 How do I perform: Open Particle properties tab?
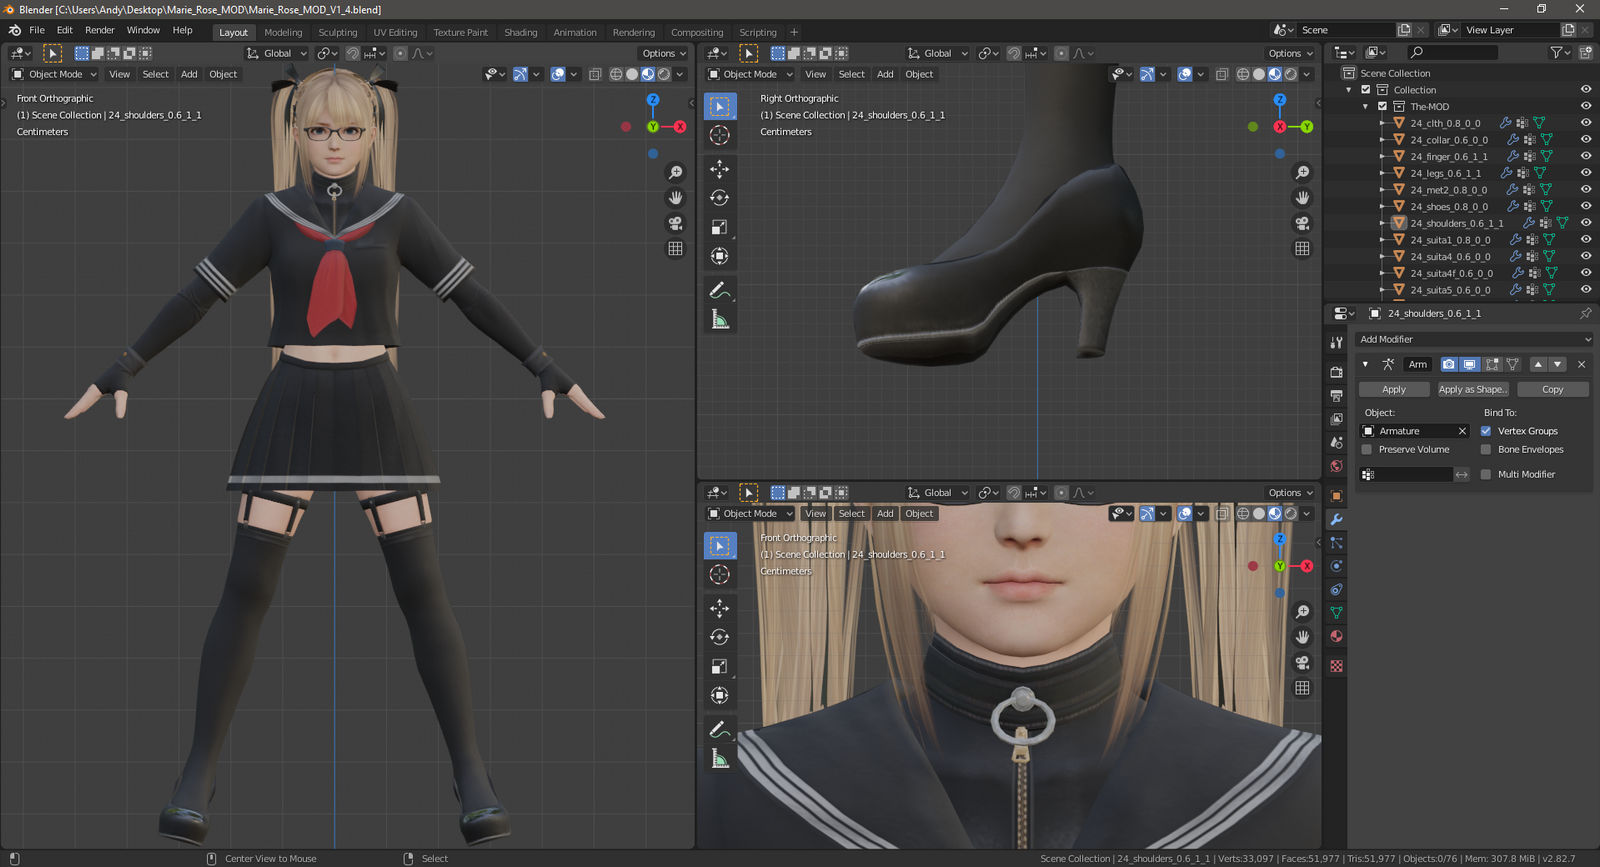[x=1336, y=543]
